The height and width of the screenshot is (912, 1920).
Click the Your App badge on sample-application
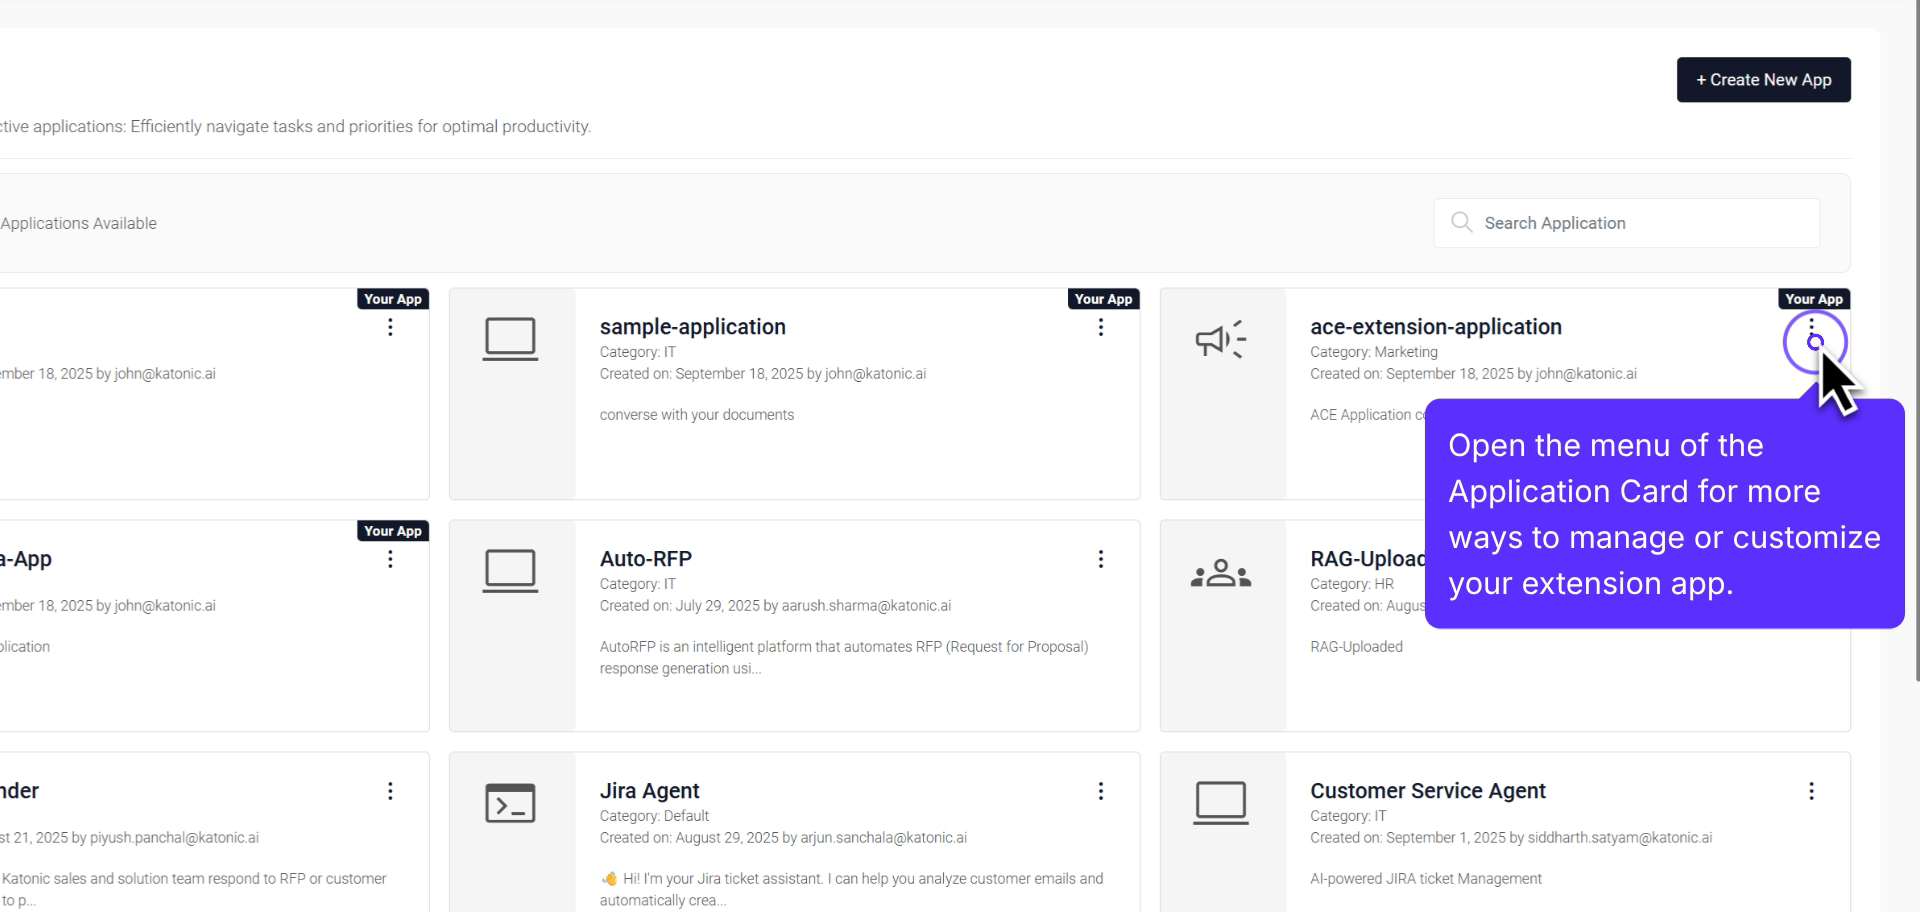[1103, 298]
